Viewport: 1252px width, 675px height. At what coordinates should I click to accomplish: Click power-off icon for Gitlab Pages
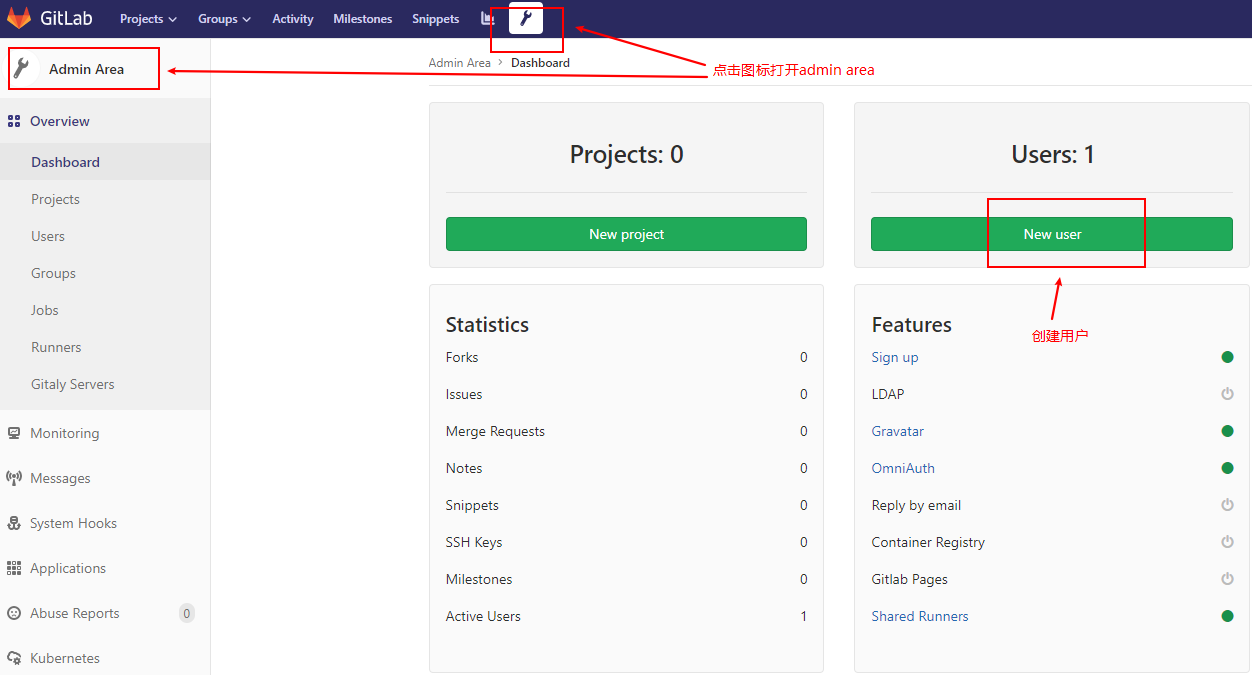coord(1227,579)
